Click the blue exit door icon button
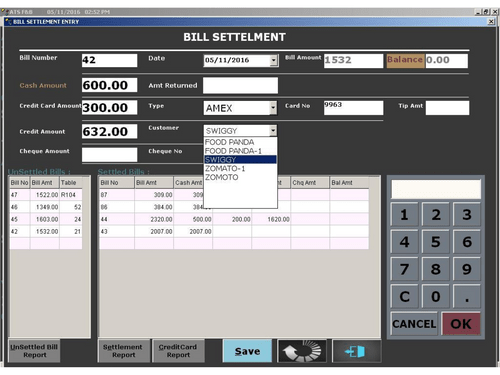This screenshot has width=500, height=375. (x=357, y=351)
